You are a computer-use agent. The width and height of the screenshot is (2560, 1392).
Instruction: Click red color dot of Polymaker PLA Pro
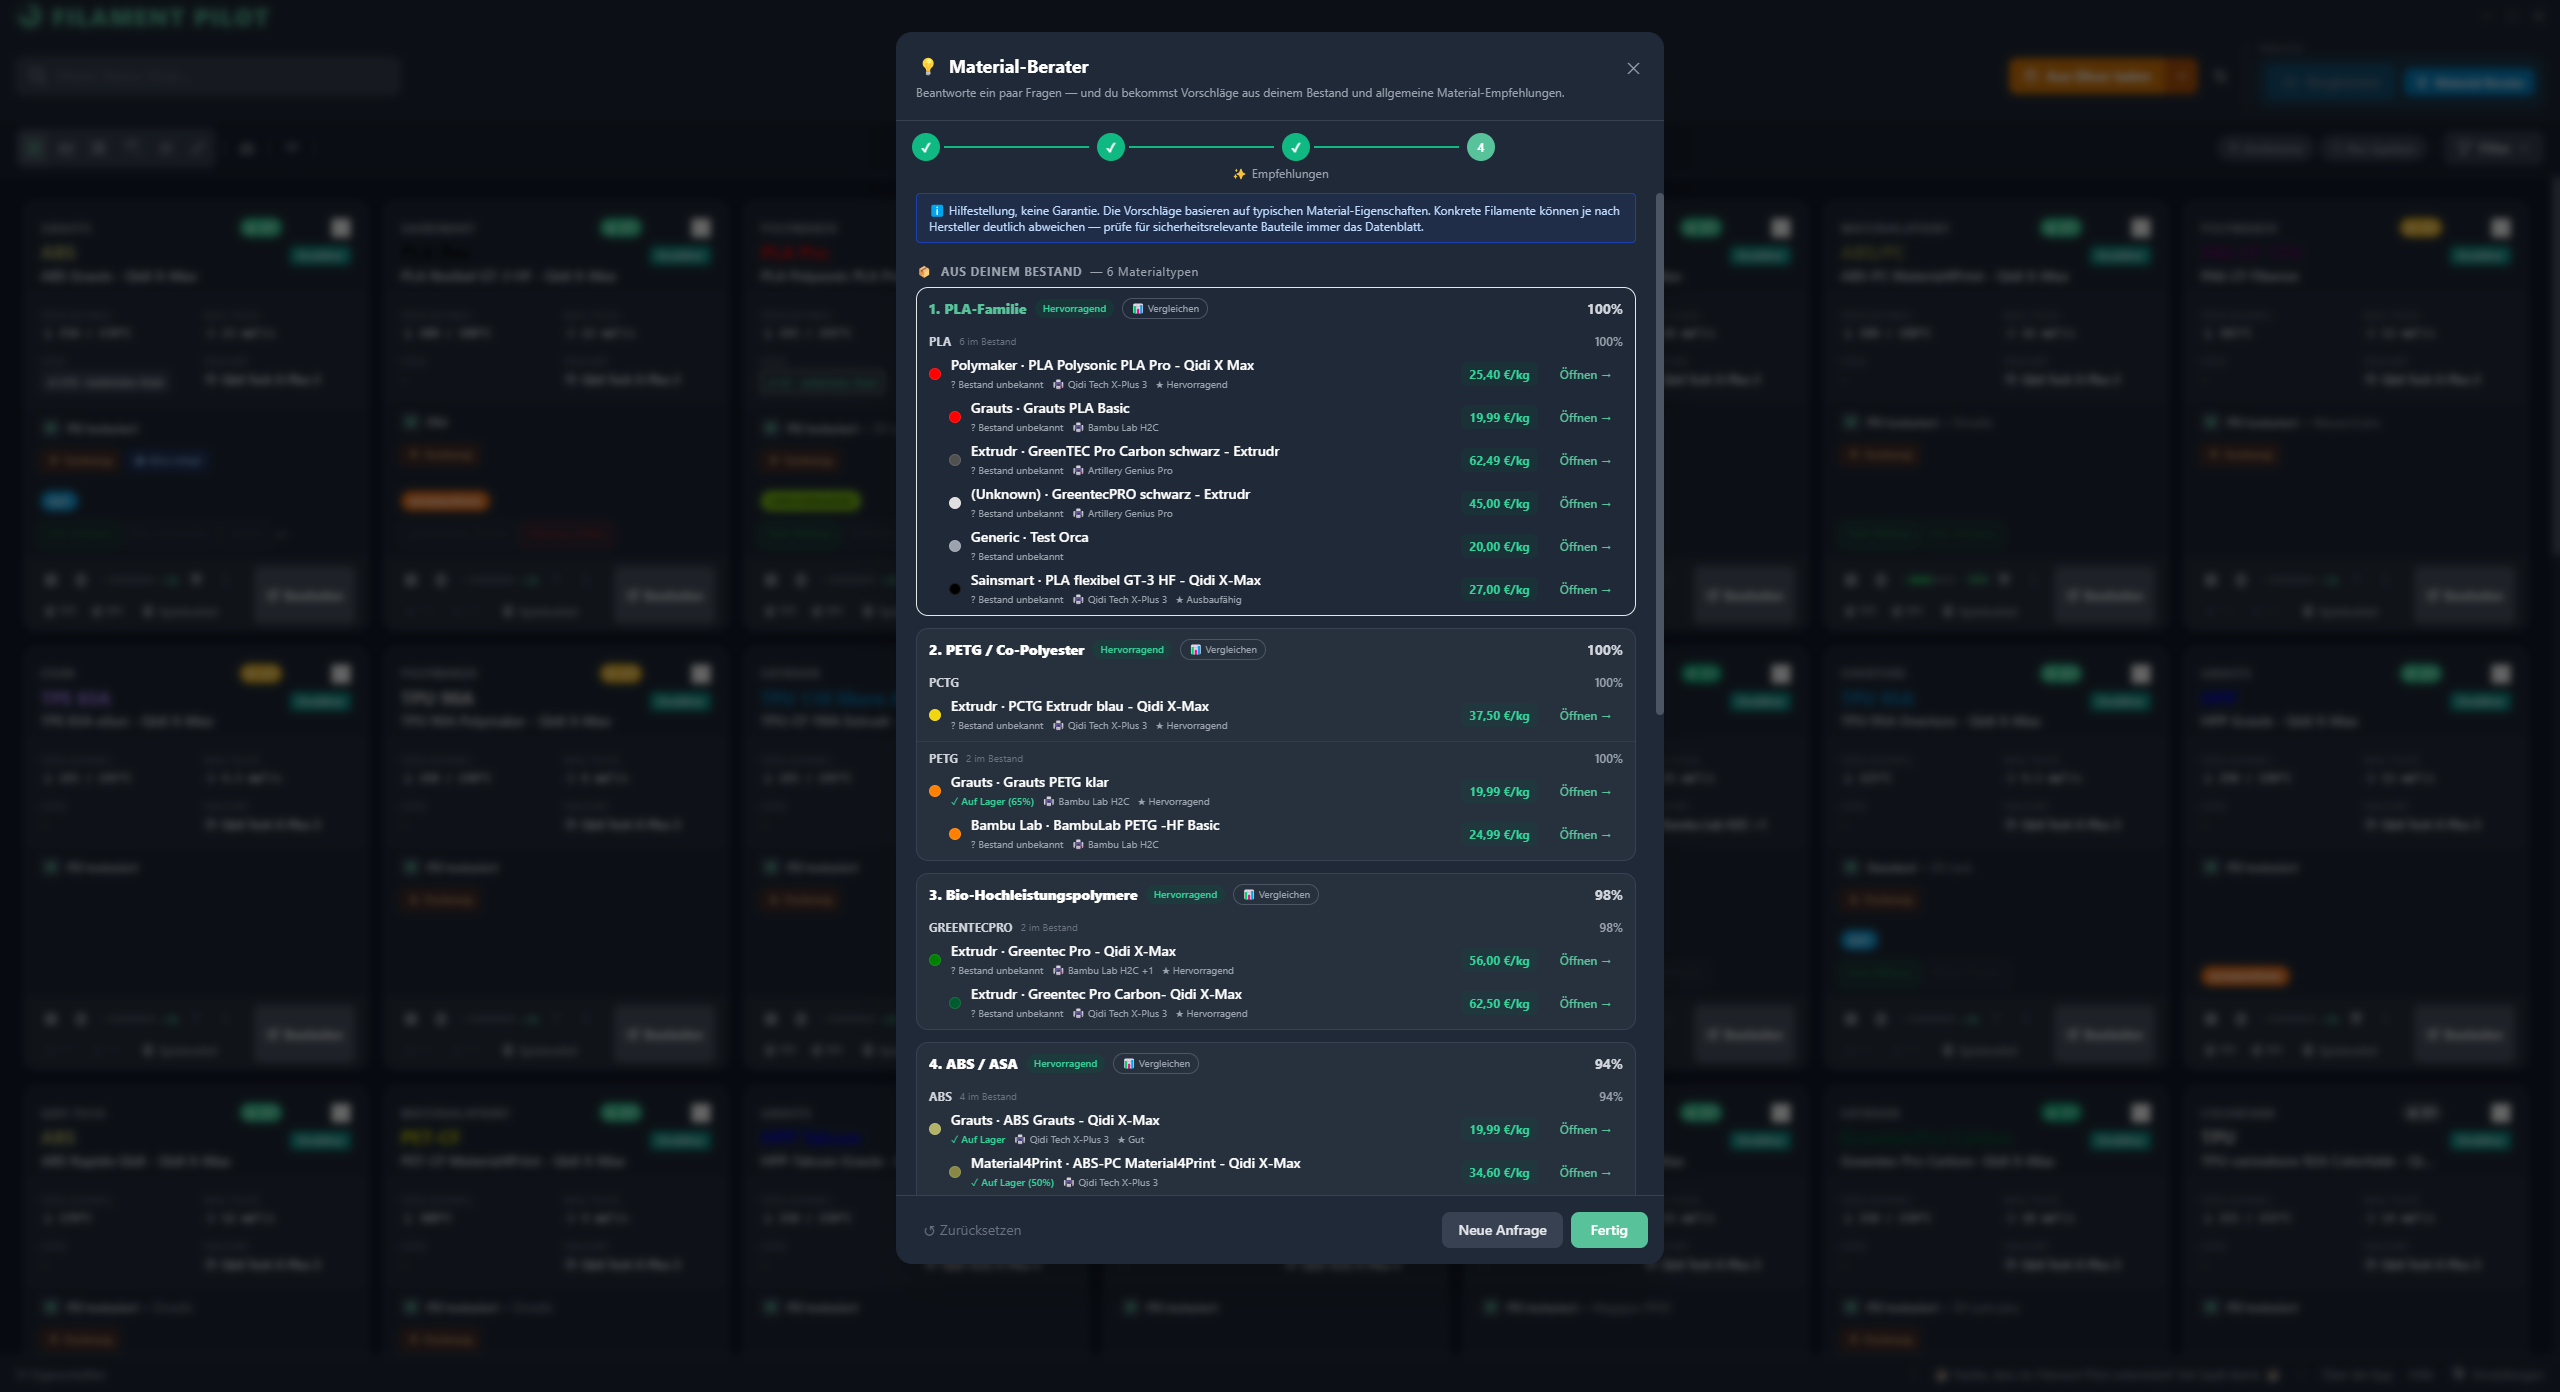[x=935, y=375]
